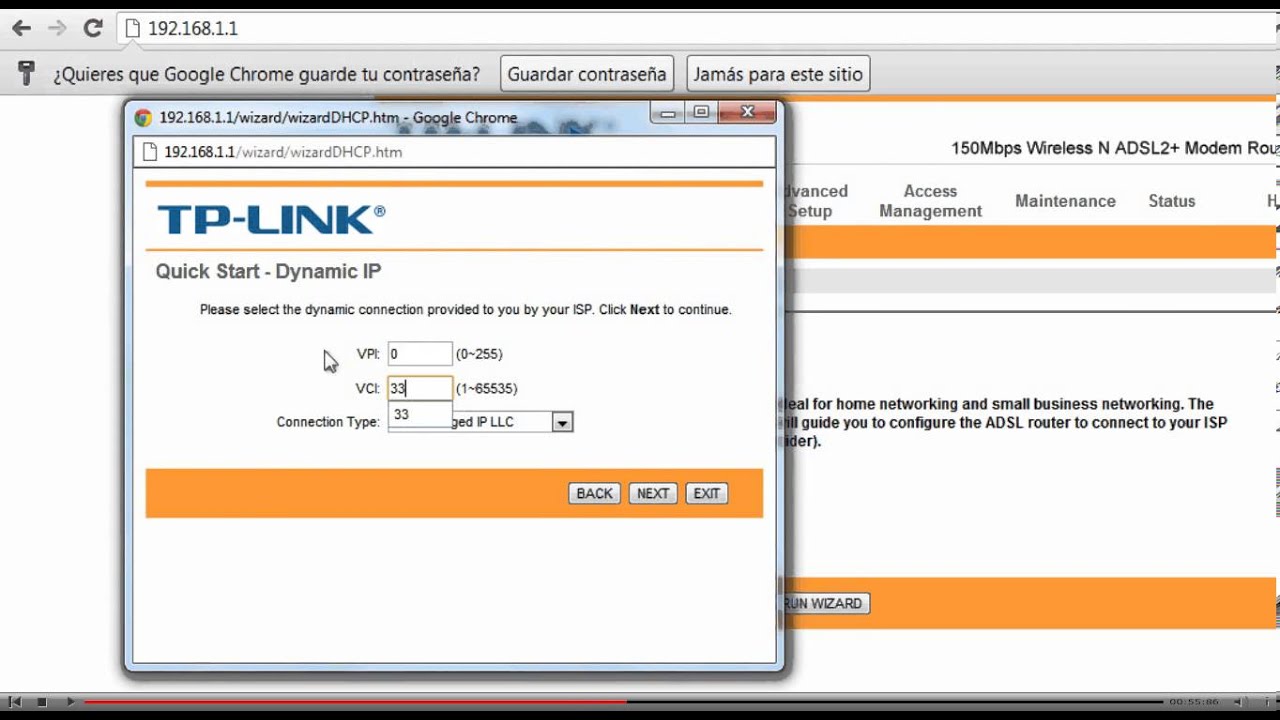Click the Chrome icon in the popup title bar

tap(143, 117)
